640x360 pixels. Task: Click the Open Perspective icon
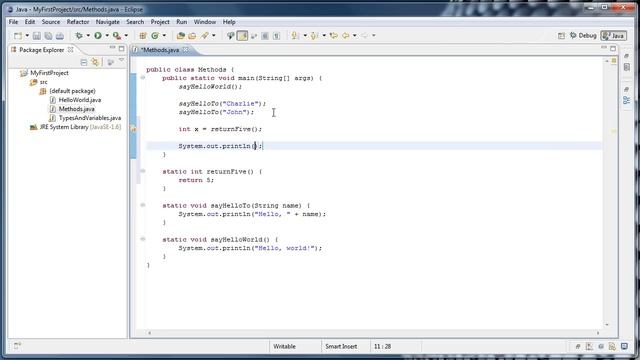tap(561, 36)
